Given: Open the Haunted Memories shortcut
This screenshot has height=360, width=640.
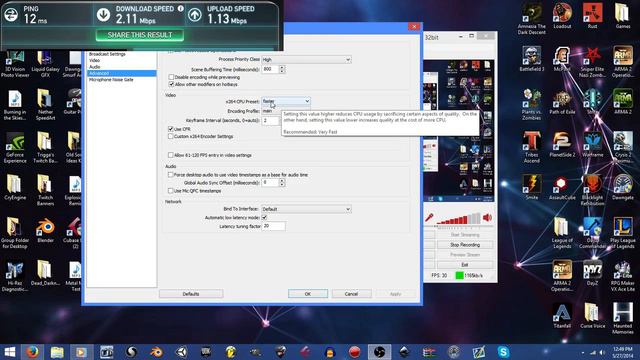Looking at the screenshot, I should pyautogui.click(x=623, y=319).
